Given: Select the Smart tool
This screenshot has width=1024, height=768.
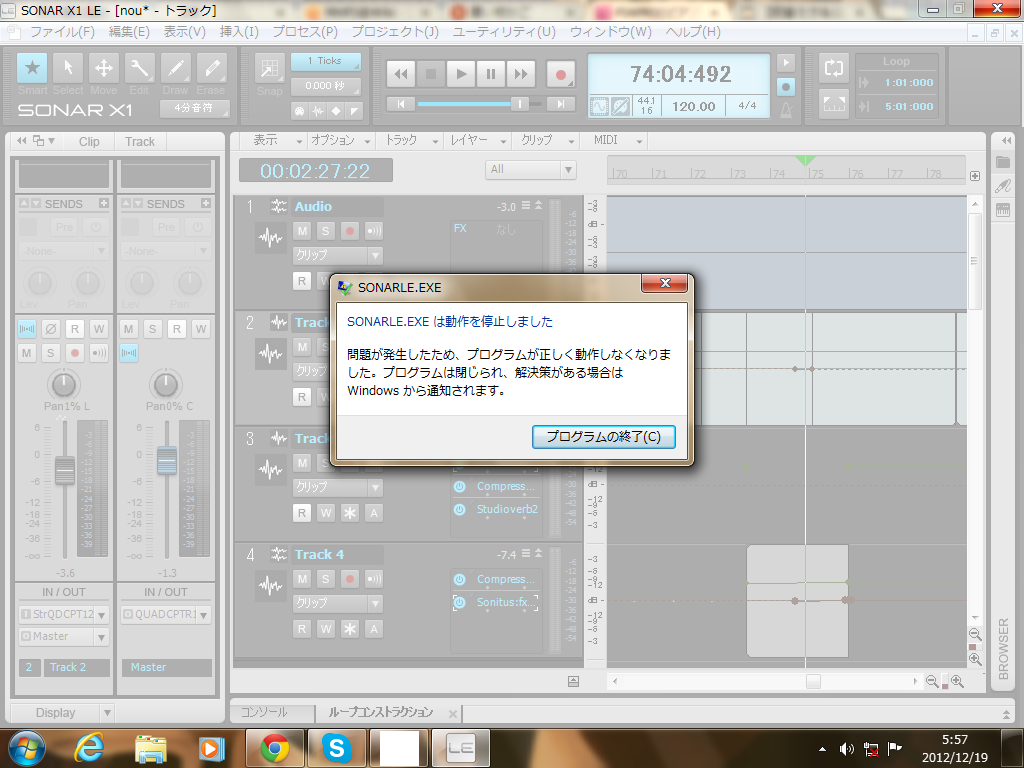Looking at the screenshot, I should pos(32,68).
